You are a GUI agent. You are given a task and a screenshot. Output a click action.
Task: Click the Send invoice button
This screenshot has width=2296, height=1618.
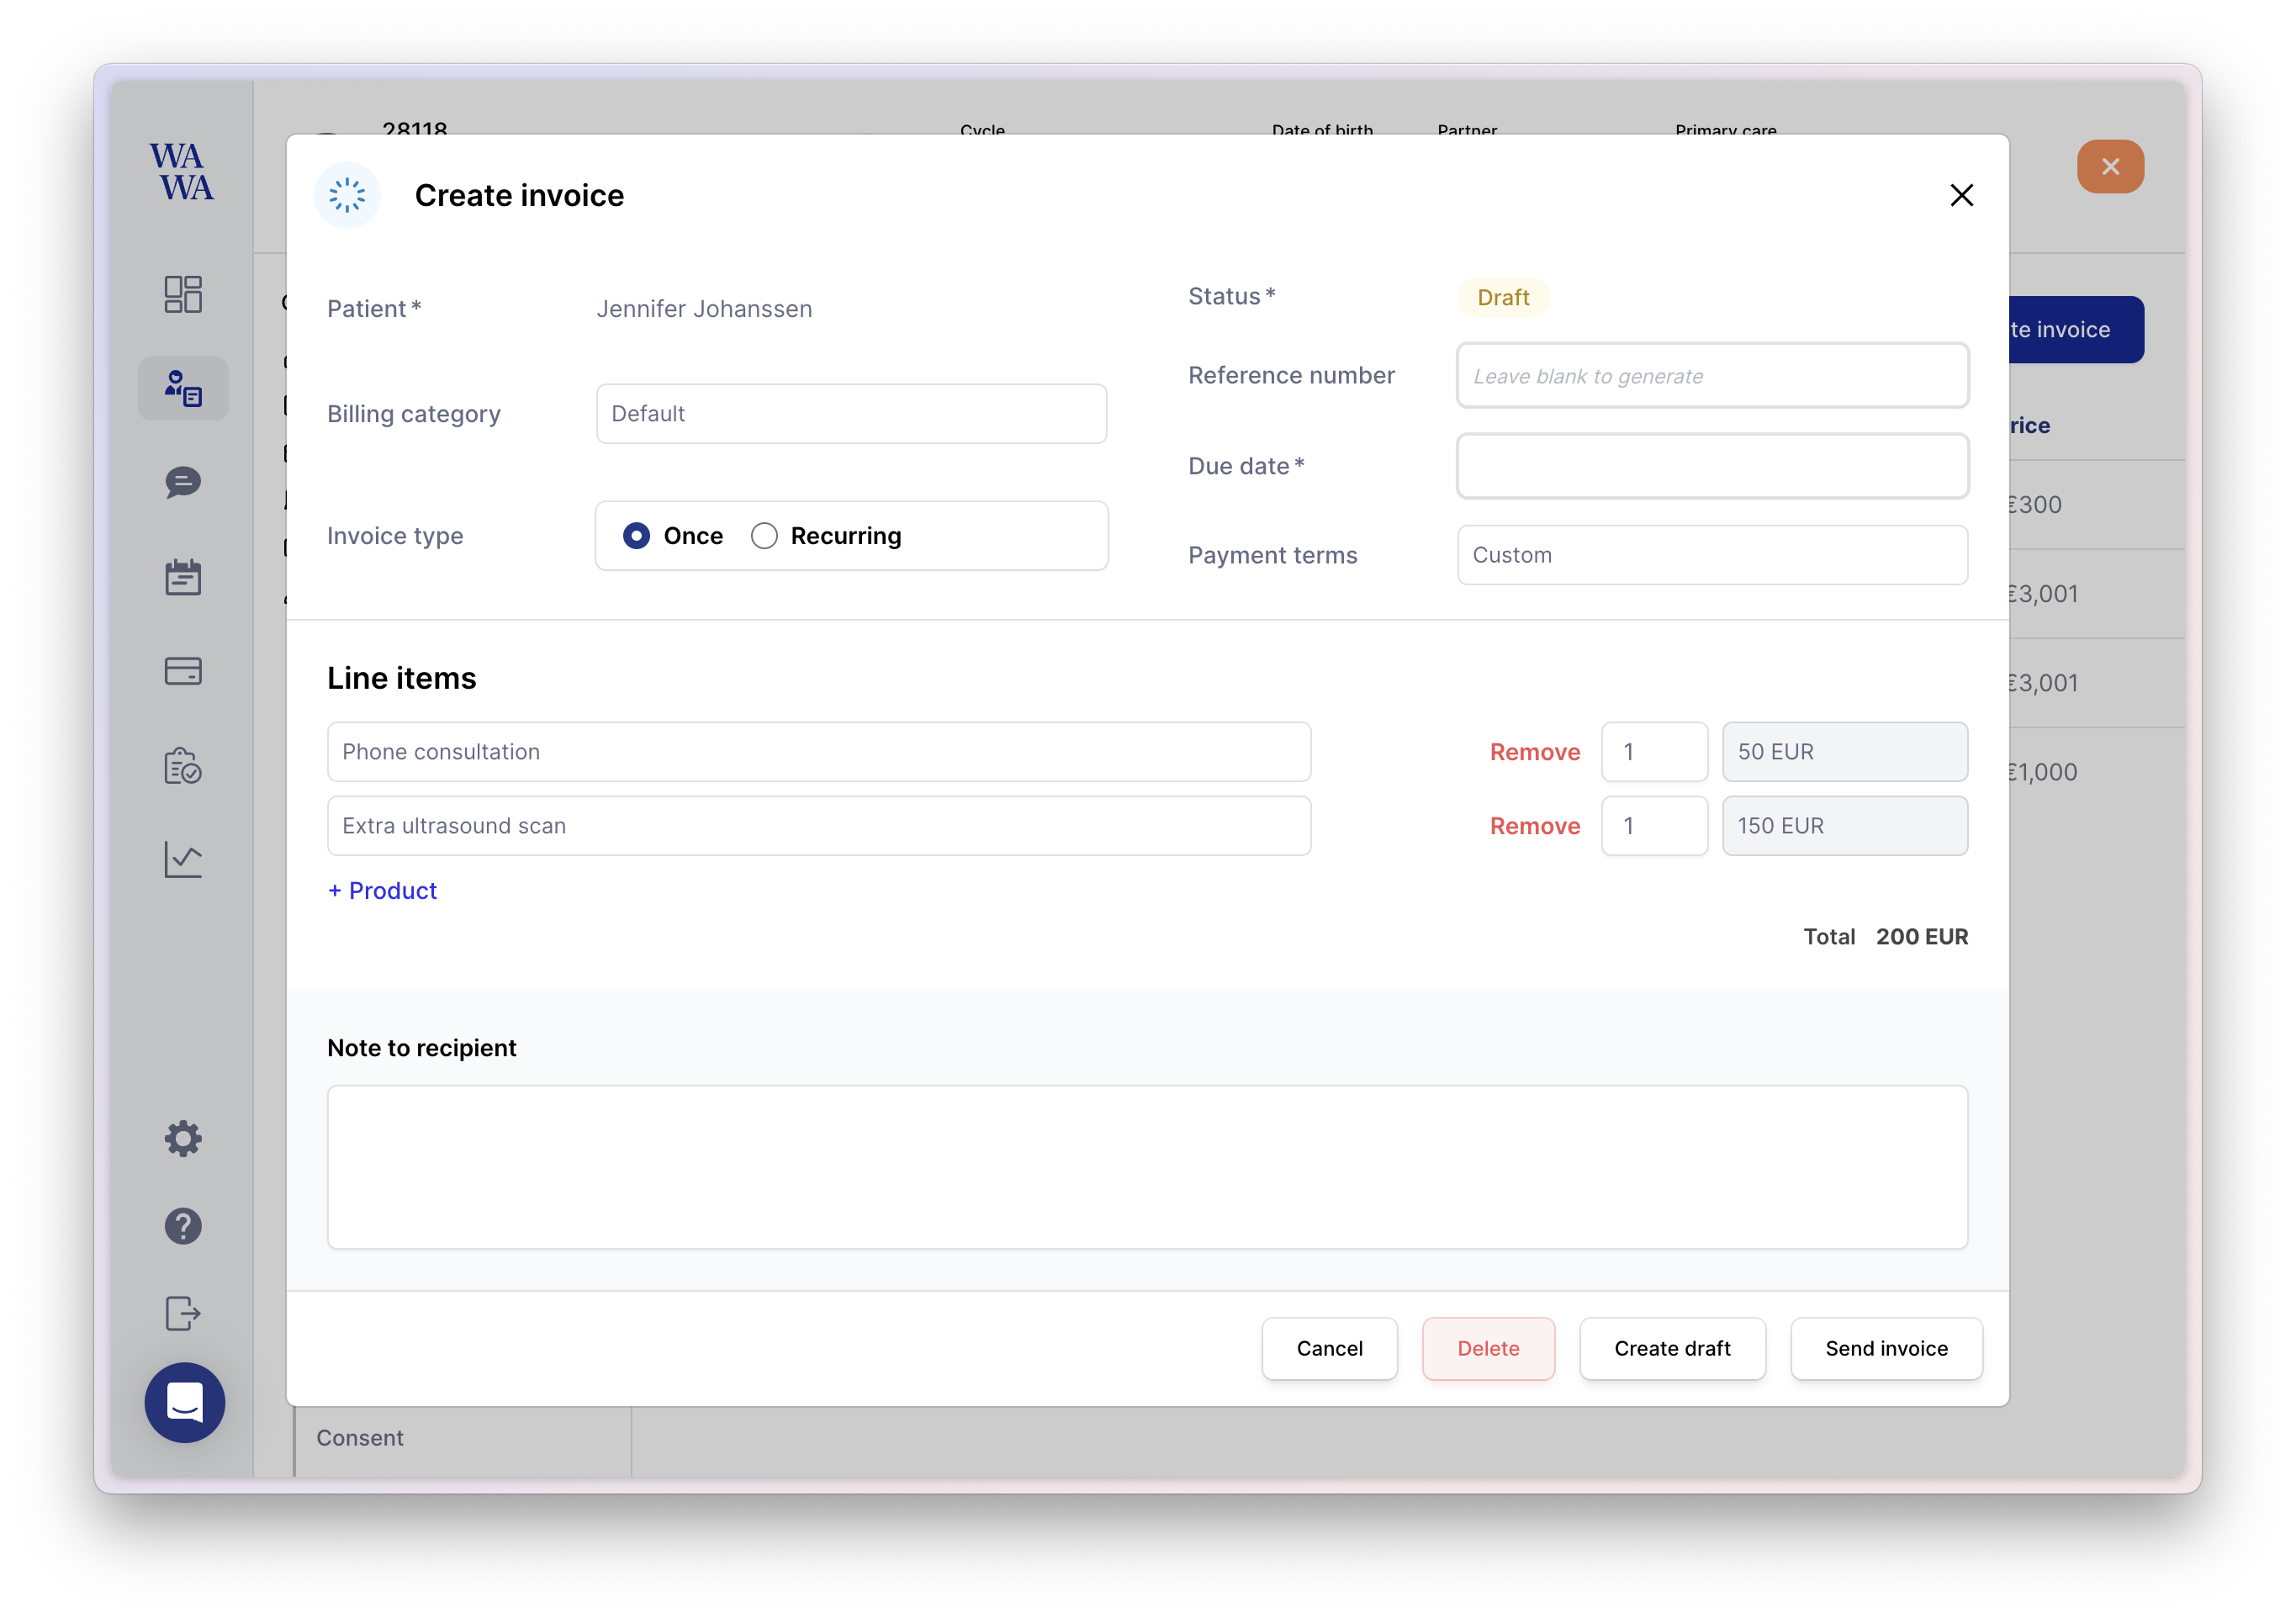coord(1886,1346)
